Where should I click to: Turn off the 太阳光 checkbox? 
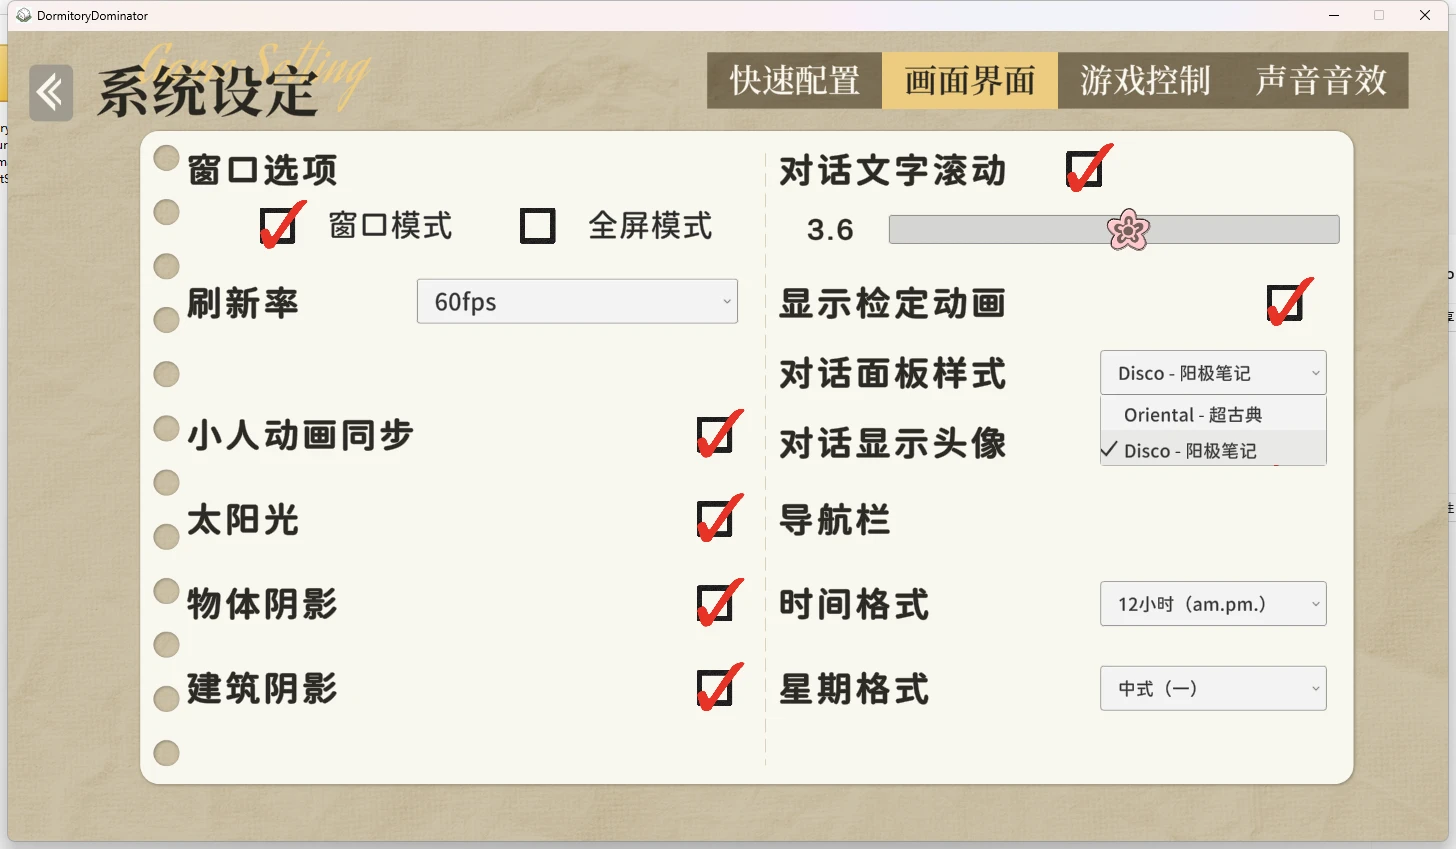[x=716, y=520]
